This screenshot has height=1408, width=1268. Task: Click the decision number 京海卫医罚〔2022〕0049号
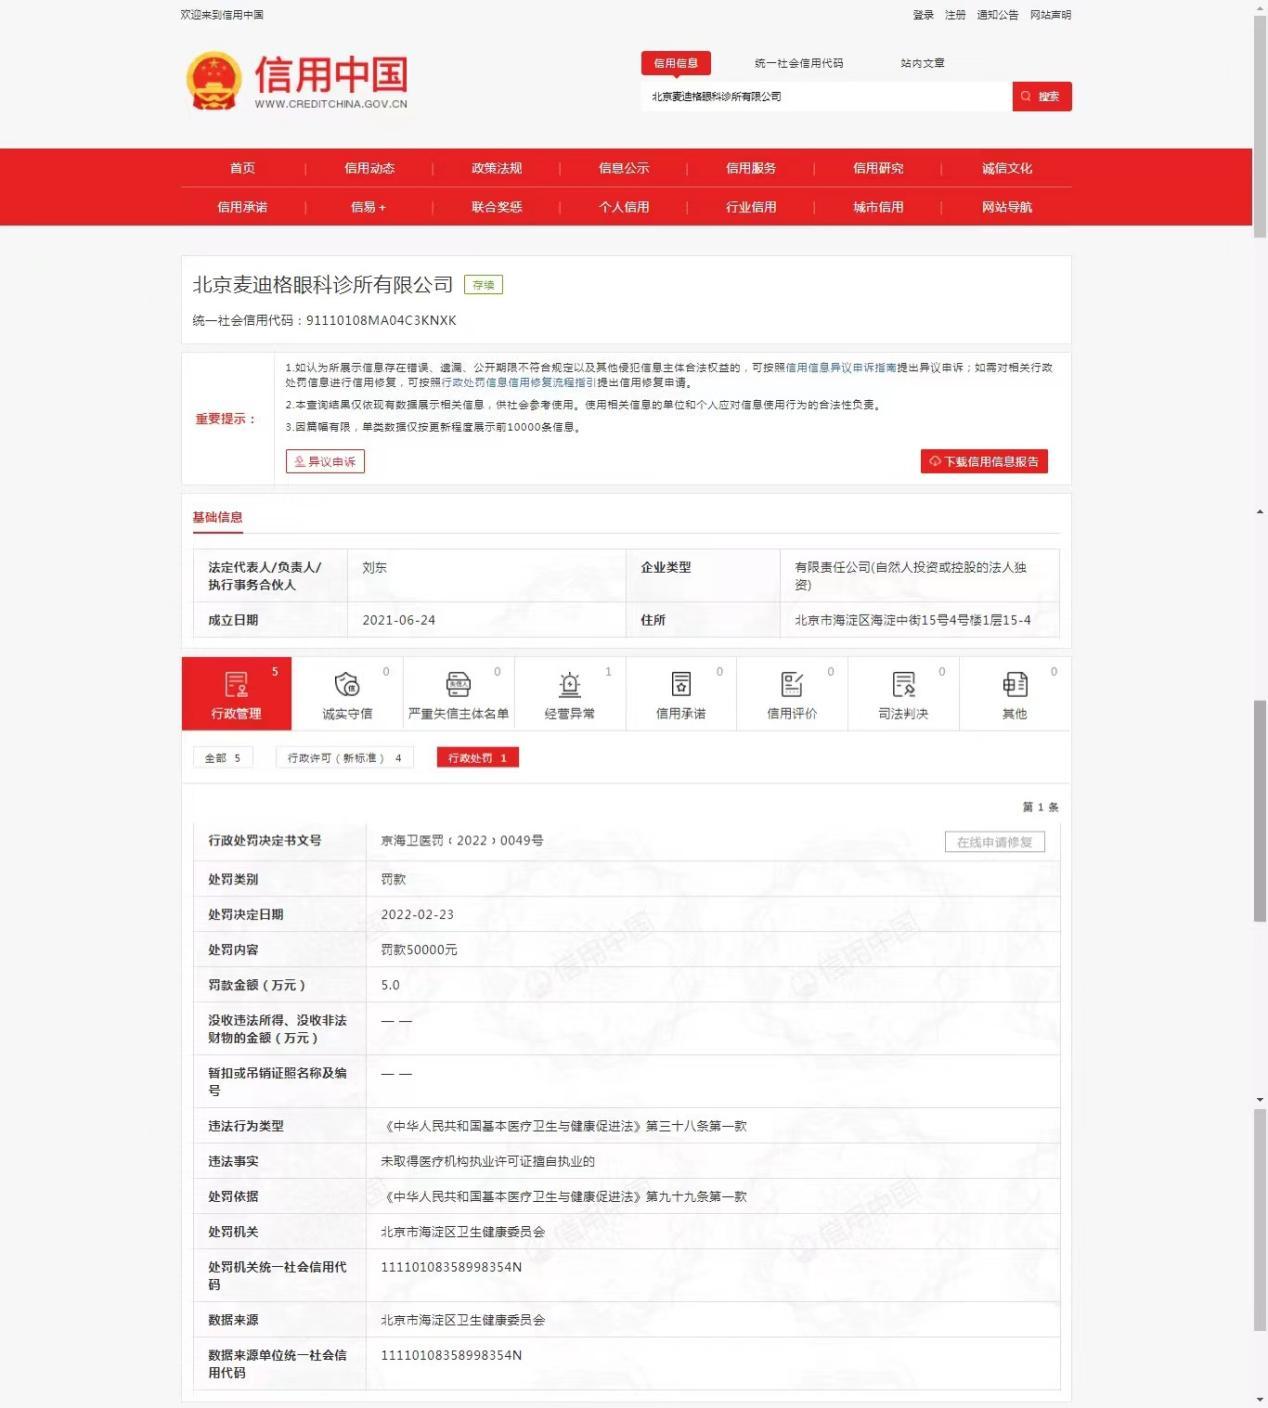[x=462, y=841]
